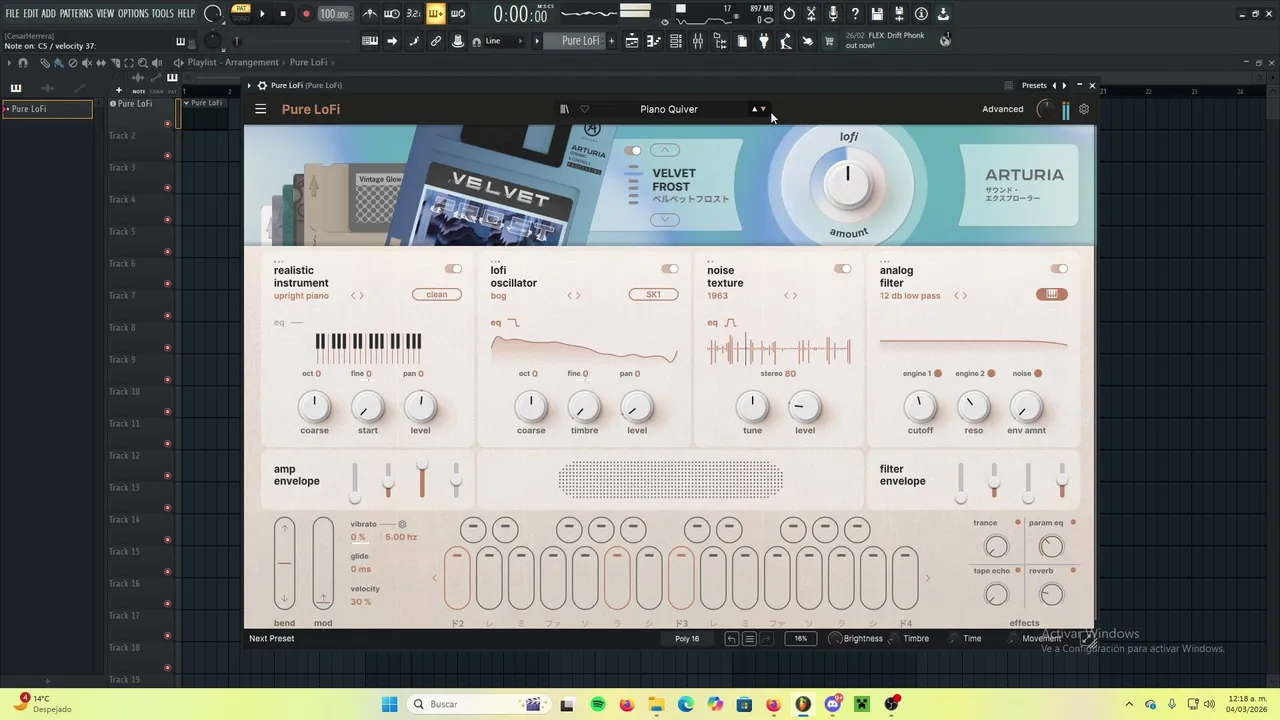Image resolution: width=1280 pixels, height=720 pixels.
Task: Click the clean mode button
Action: 437,295
